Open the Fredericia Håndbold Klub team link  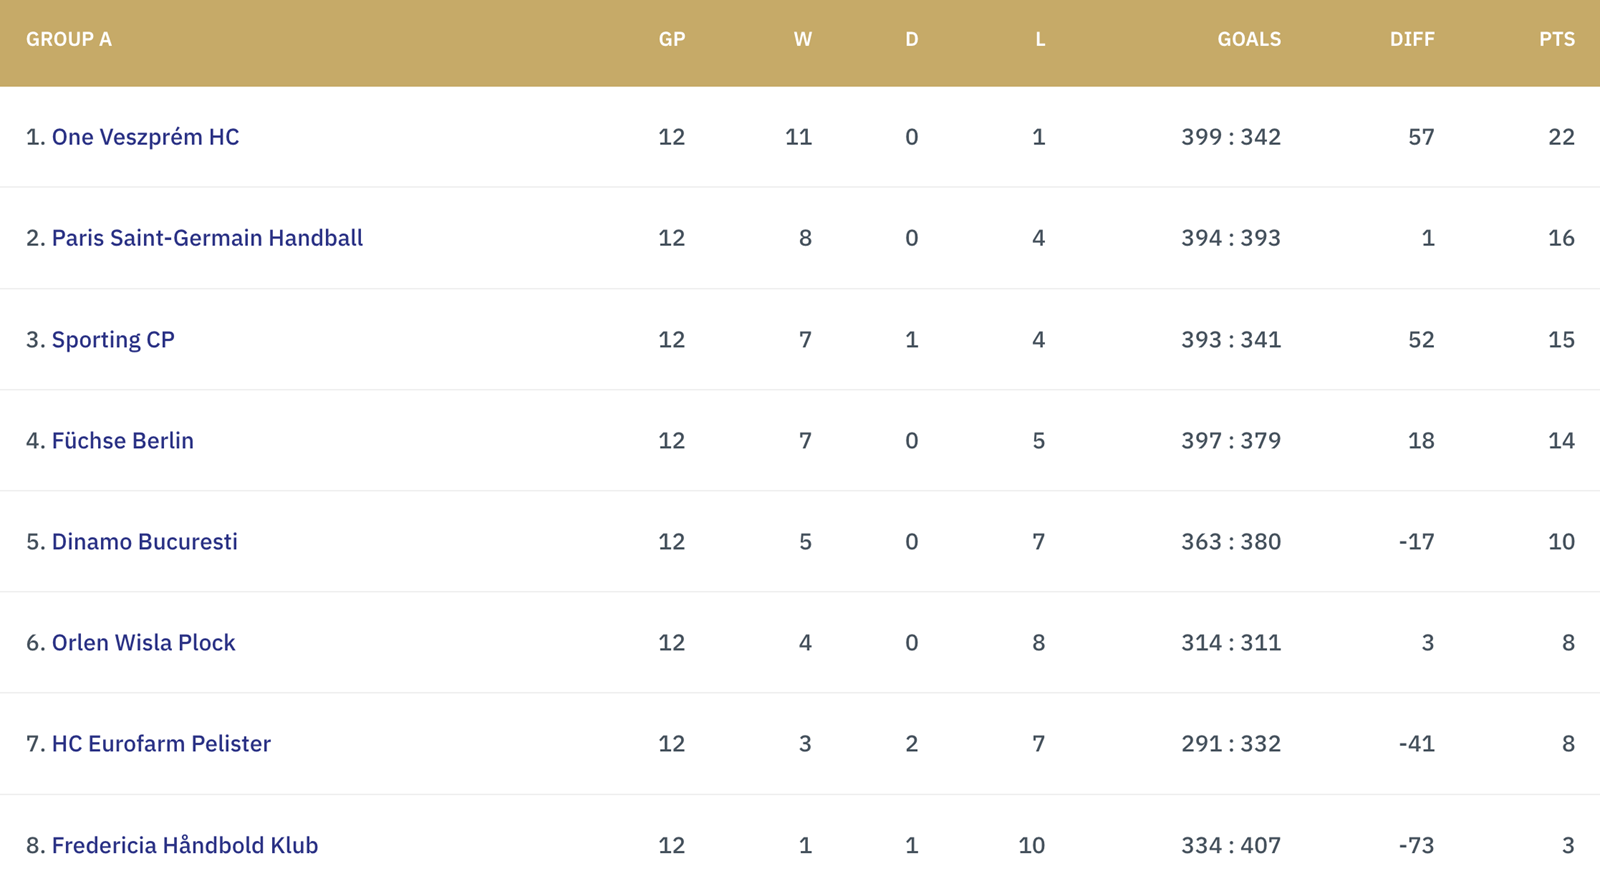185,845
